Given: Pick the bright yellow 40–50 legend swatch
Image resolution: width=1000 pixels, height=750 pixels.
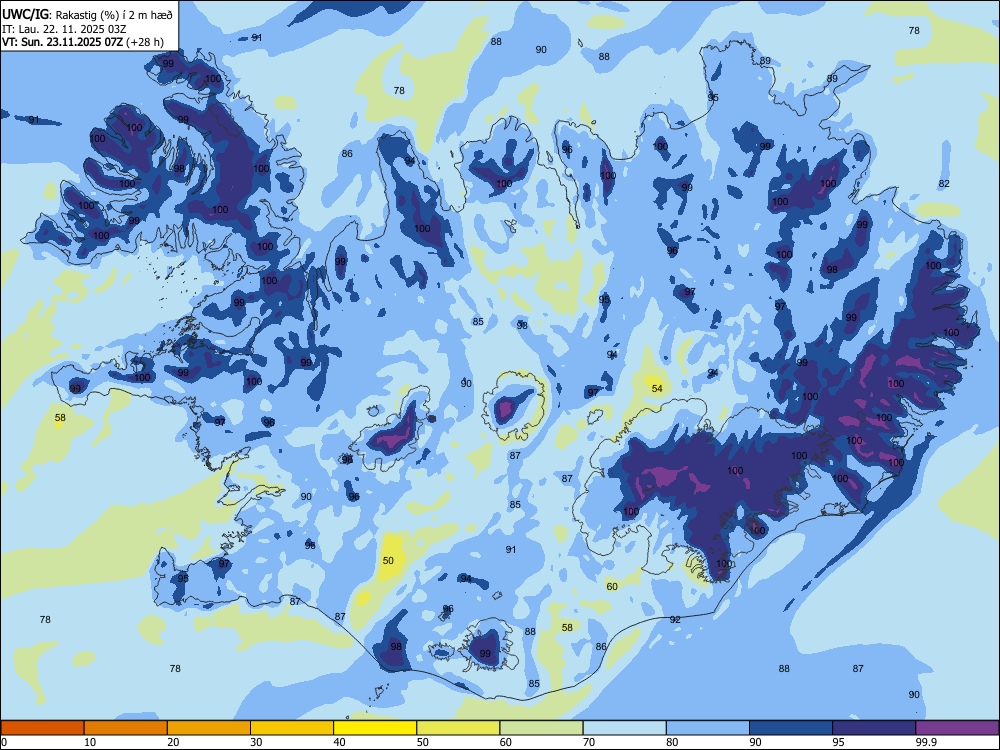Looking at the screenshot, I should click(375, 728).
